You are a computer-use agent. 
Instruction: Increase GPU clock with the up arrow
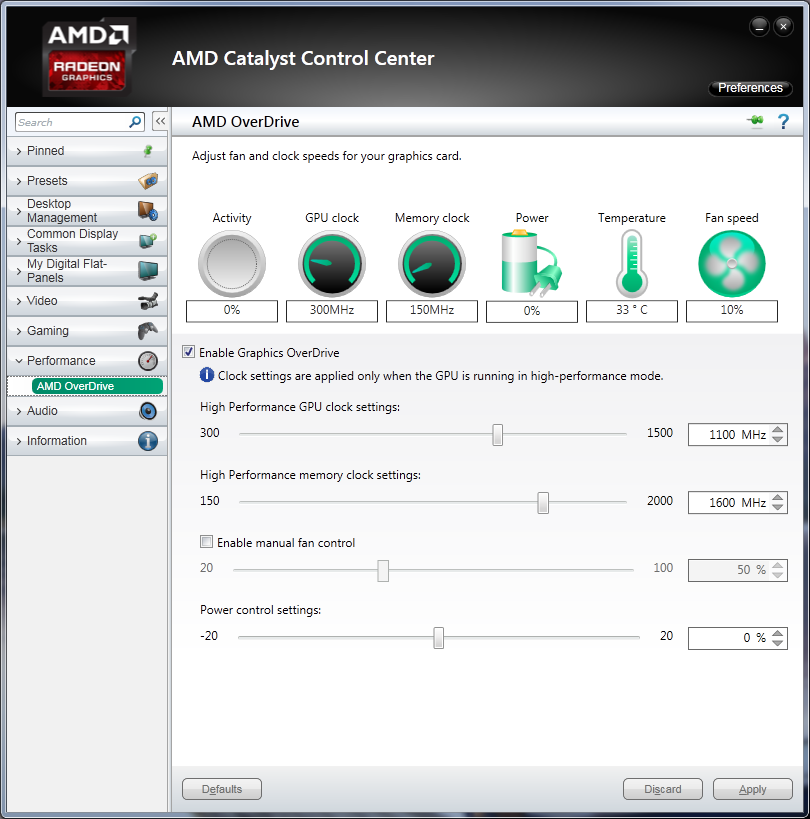(x=778, y=429)
